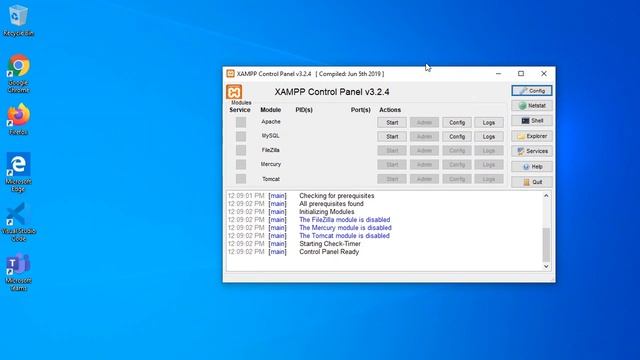Toggle the FileZilla service checkbox
This screenshot has height=360, width=640.
[x=241, y=150]
